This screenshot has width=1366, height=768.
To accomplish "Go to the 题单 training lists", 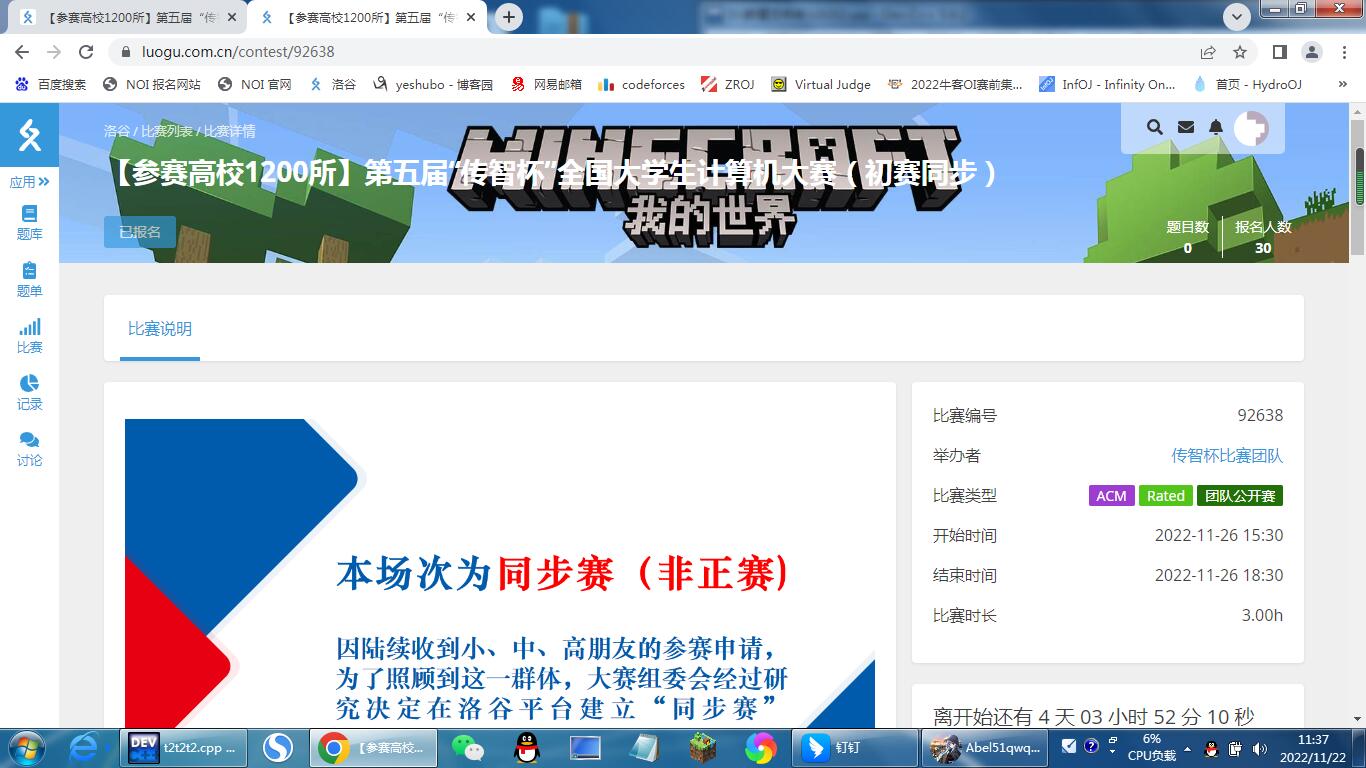I will (x=29, y=279).
